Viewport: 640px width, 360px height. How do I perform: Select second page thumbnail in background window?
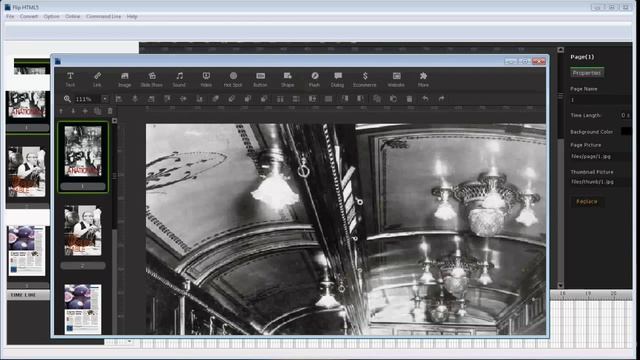click(27, 171)
